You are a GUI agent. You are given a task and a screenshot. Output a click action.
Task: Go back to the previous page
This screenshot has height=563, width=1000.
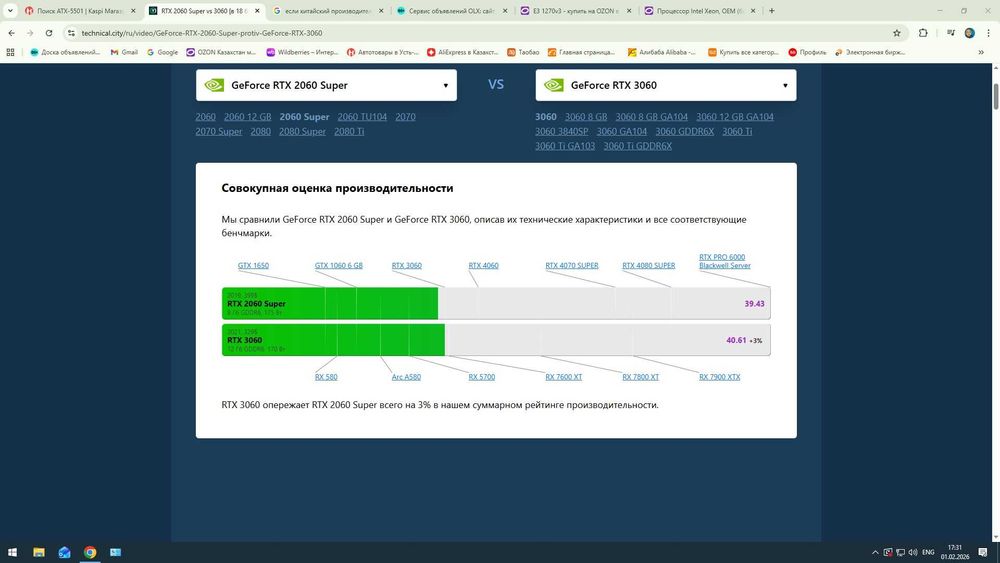click(x=11, y=33)
